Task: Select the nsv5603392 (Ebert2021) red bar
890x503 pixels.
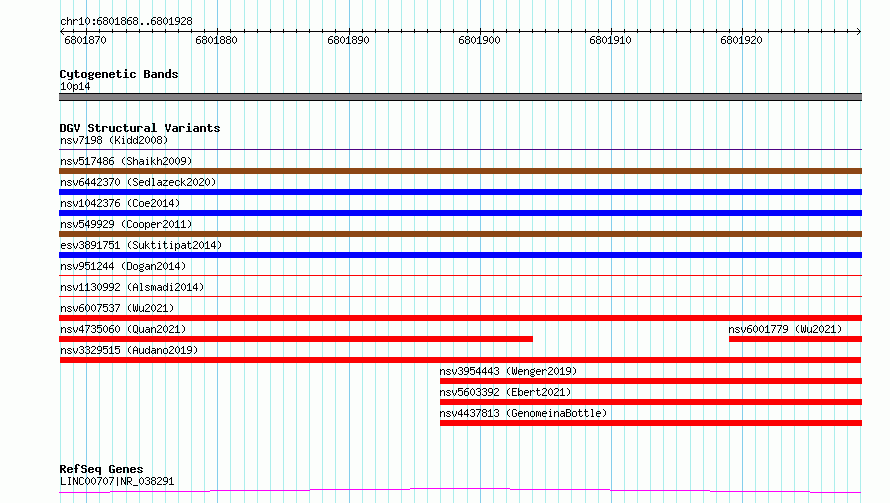Action: coord(651,402)
